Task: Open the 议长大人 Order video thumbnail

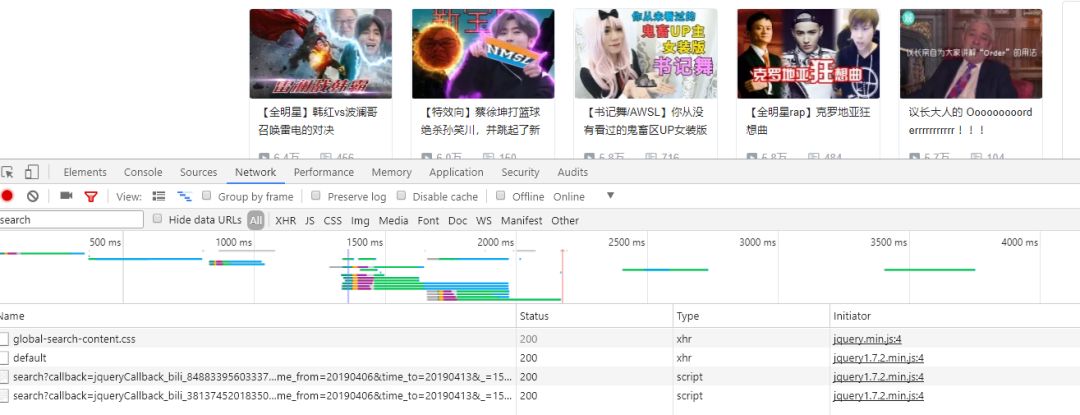Action: tap(970, 54)
